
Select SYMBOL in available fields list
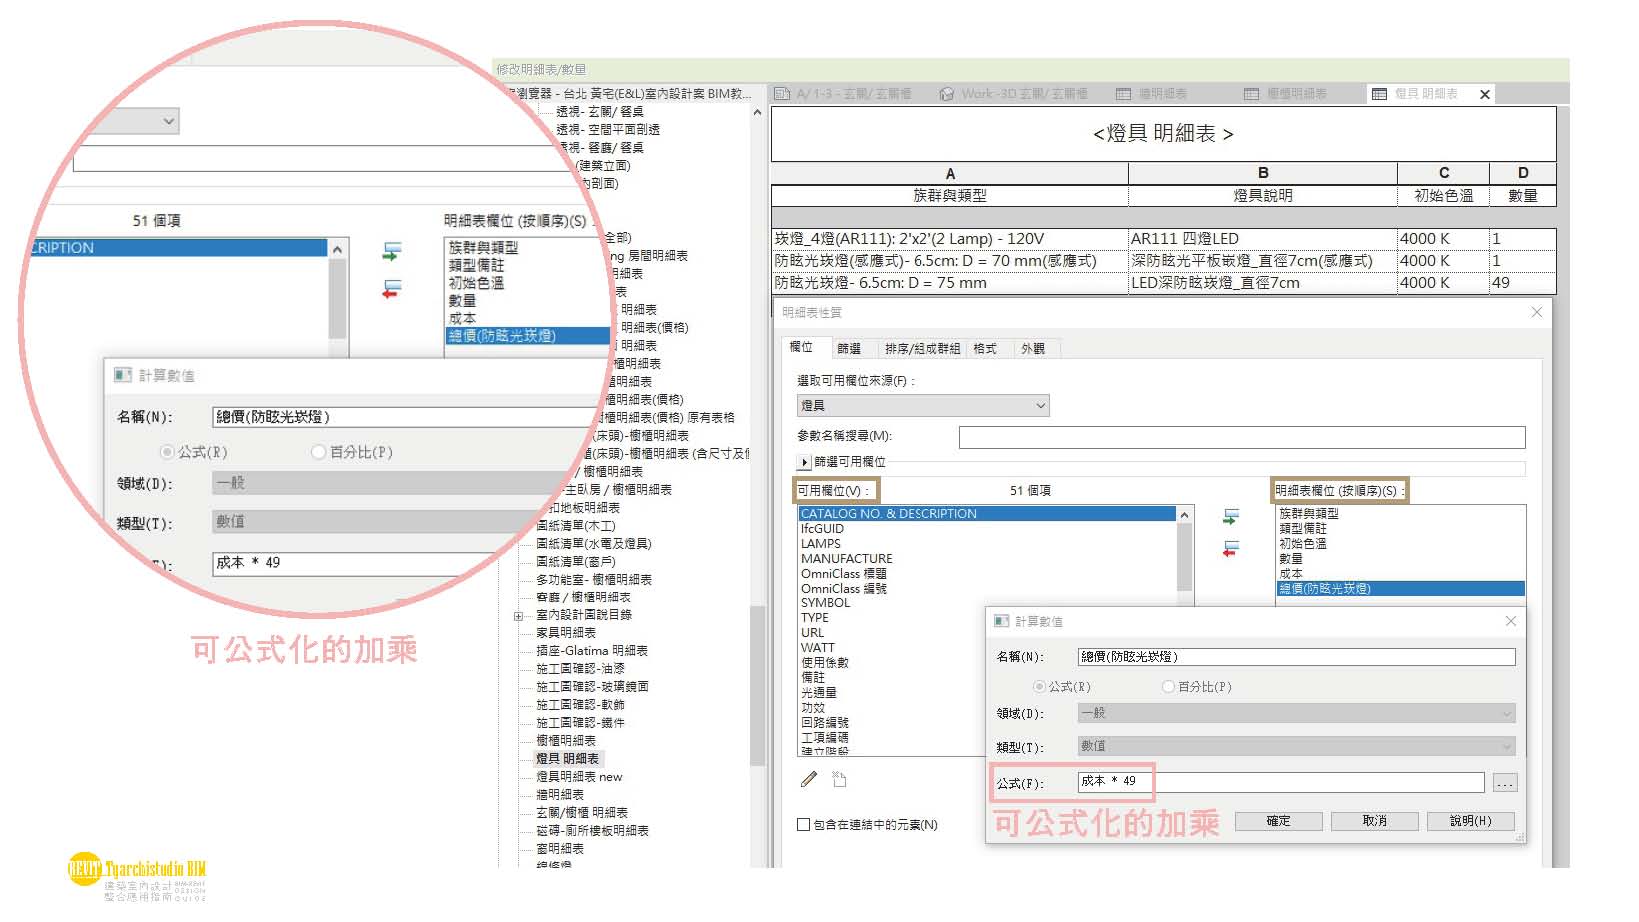click(x=825, y=603)
